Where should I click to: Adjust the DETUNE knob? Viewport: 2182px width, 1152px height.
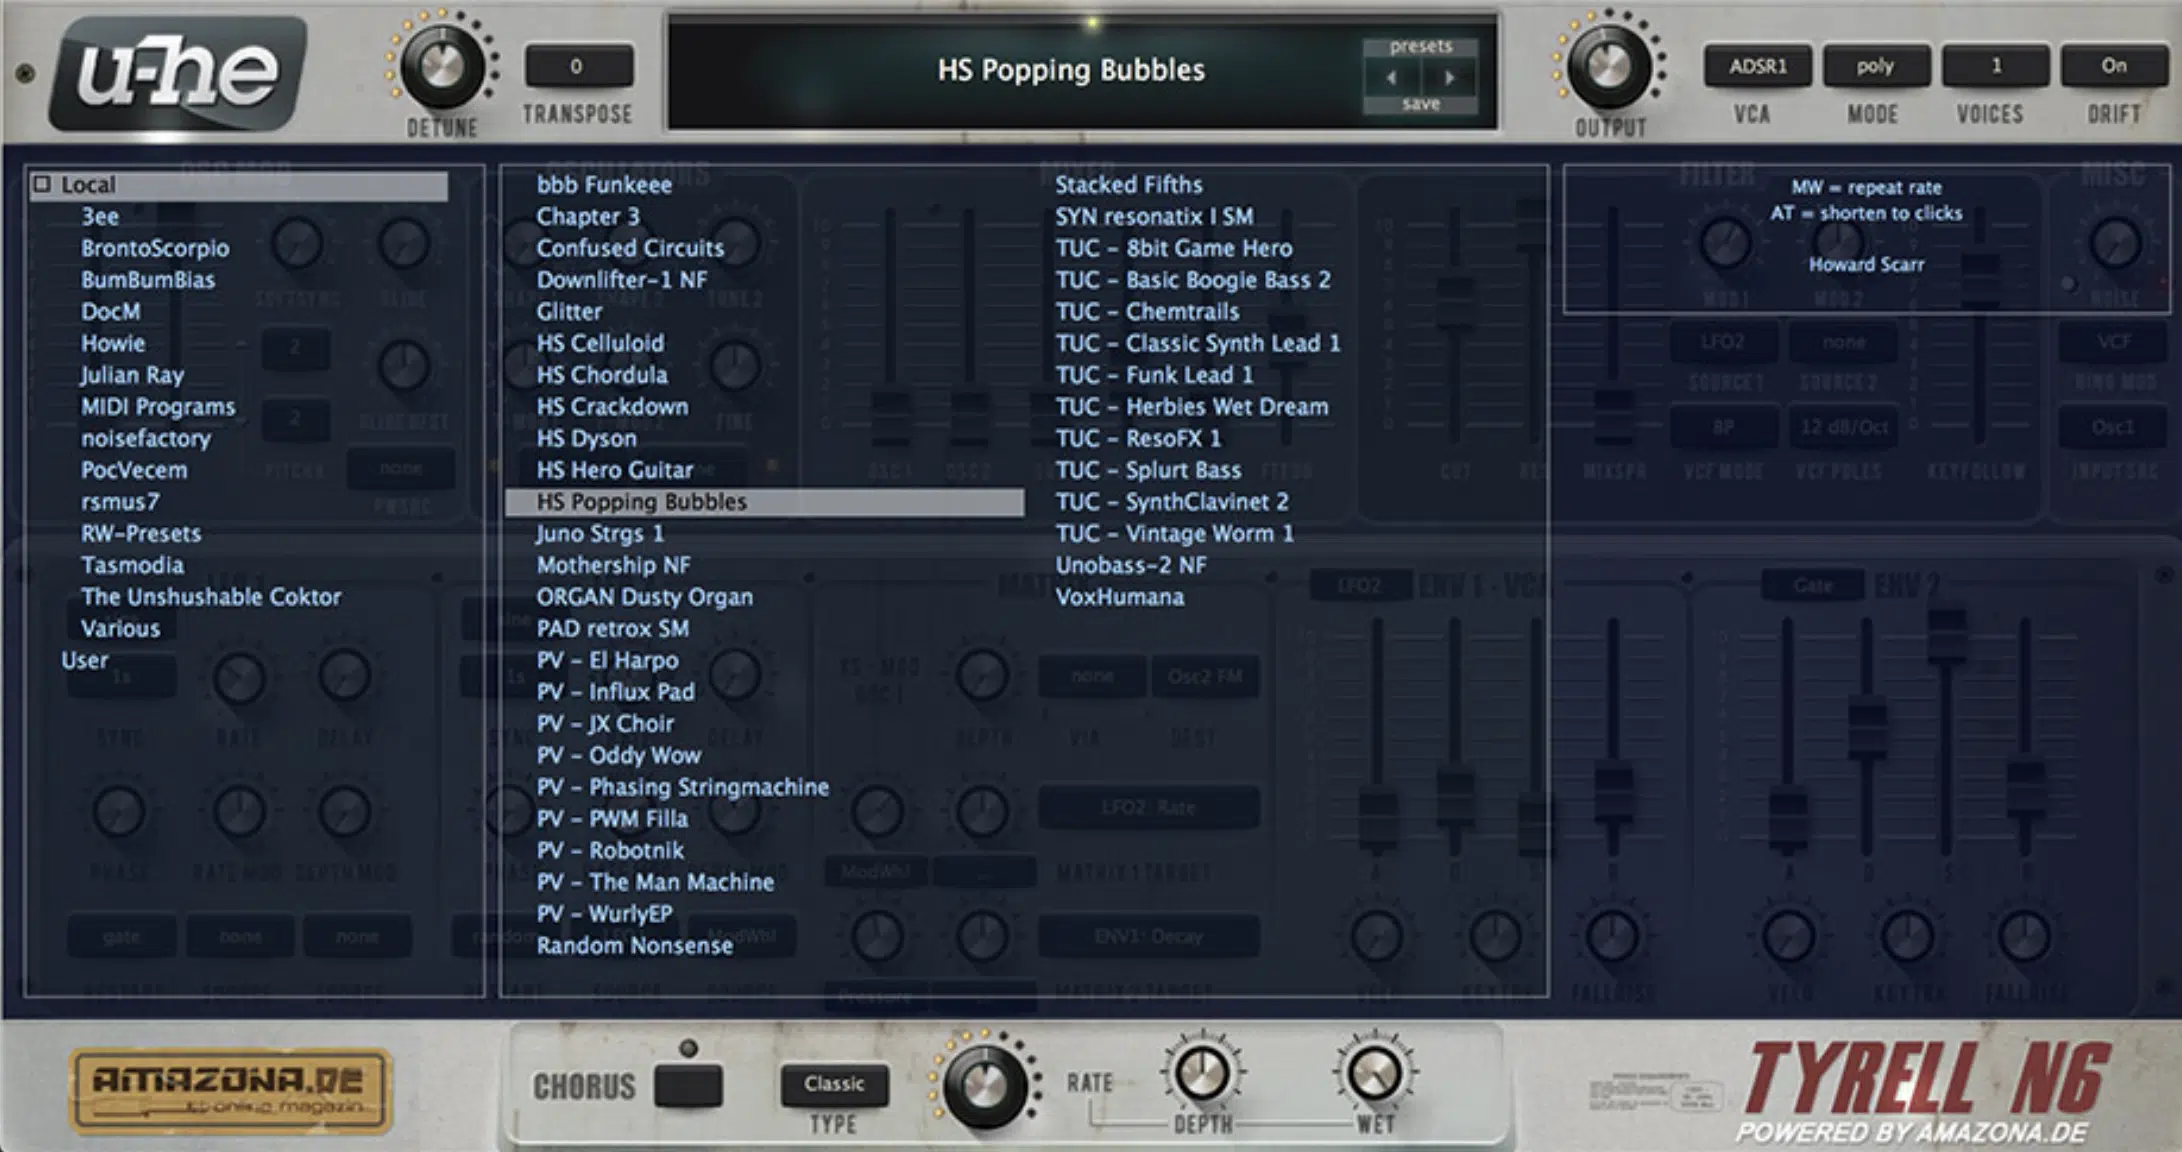[442, 66]
